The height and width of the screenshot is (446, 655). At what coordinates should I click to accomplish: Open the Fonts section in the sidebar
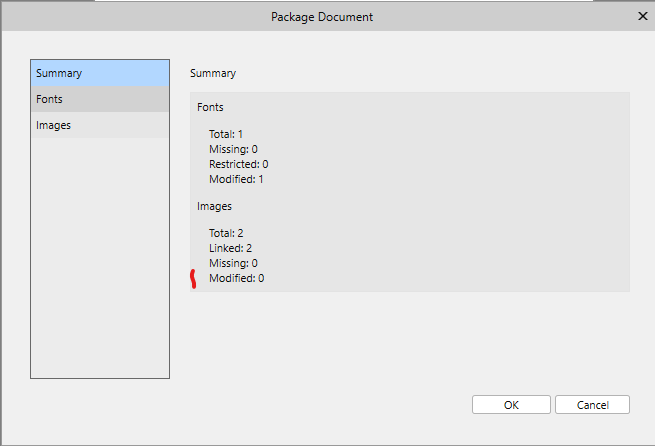pyautogui.click(x=100, y=99)
